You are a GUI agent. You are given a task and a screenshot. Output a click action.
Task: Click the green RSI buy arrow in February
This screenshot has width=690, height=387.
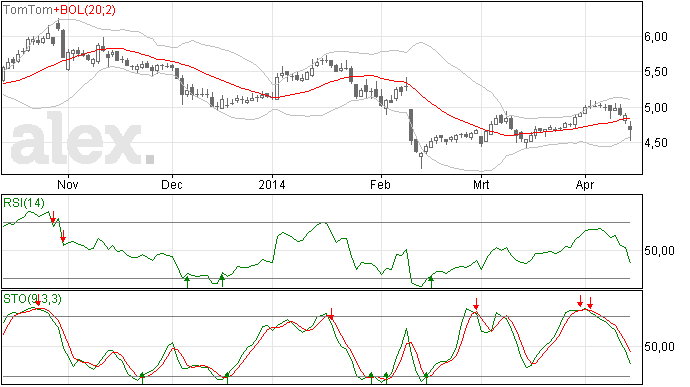coord(431,282)
